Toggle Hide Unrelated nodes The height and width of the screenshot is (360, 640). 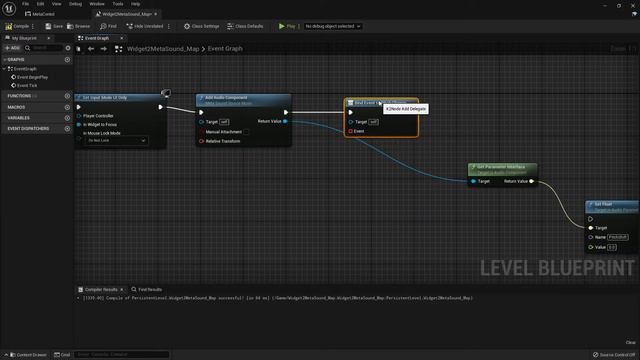click(144, 26)
